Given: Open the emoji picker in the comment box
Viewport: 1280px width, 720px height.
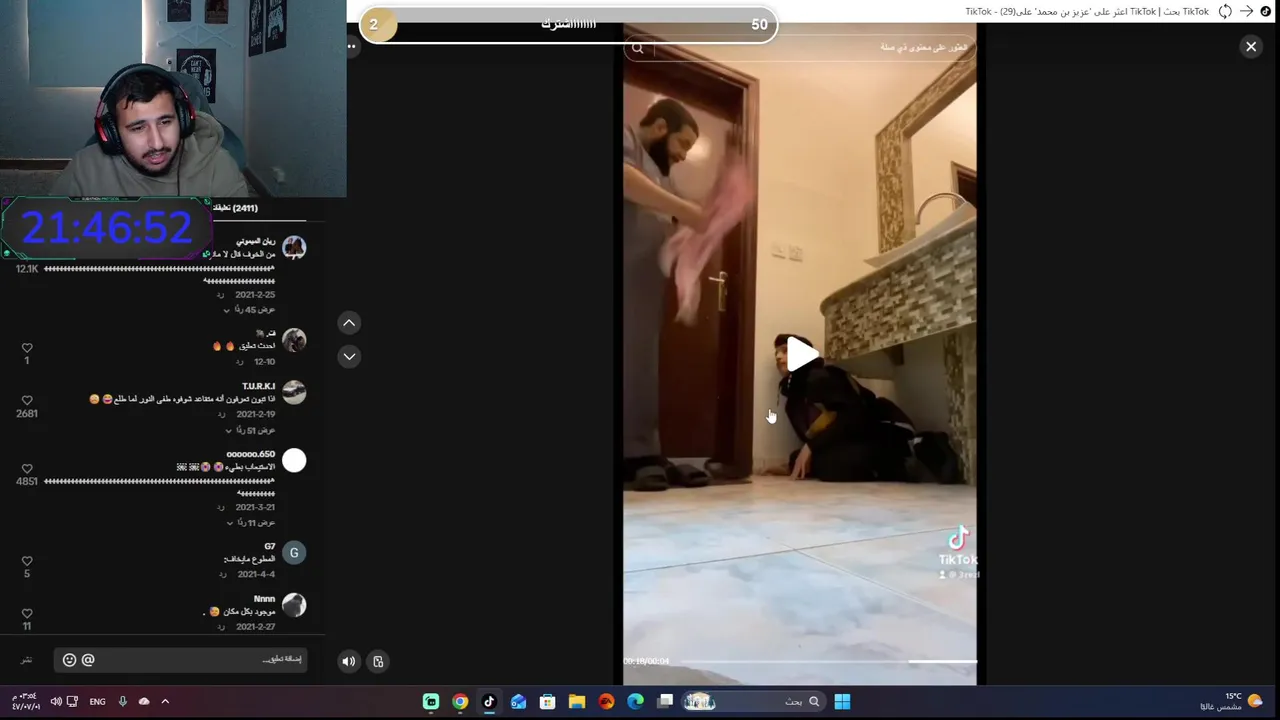Looking at the screenshot, I should 69,659.
